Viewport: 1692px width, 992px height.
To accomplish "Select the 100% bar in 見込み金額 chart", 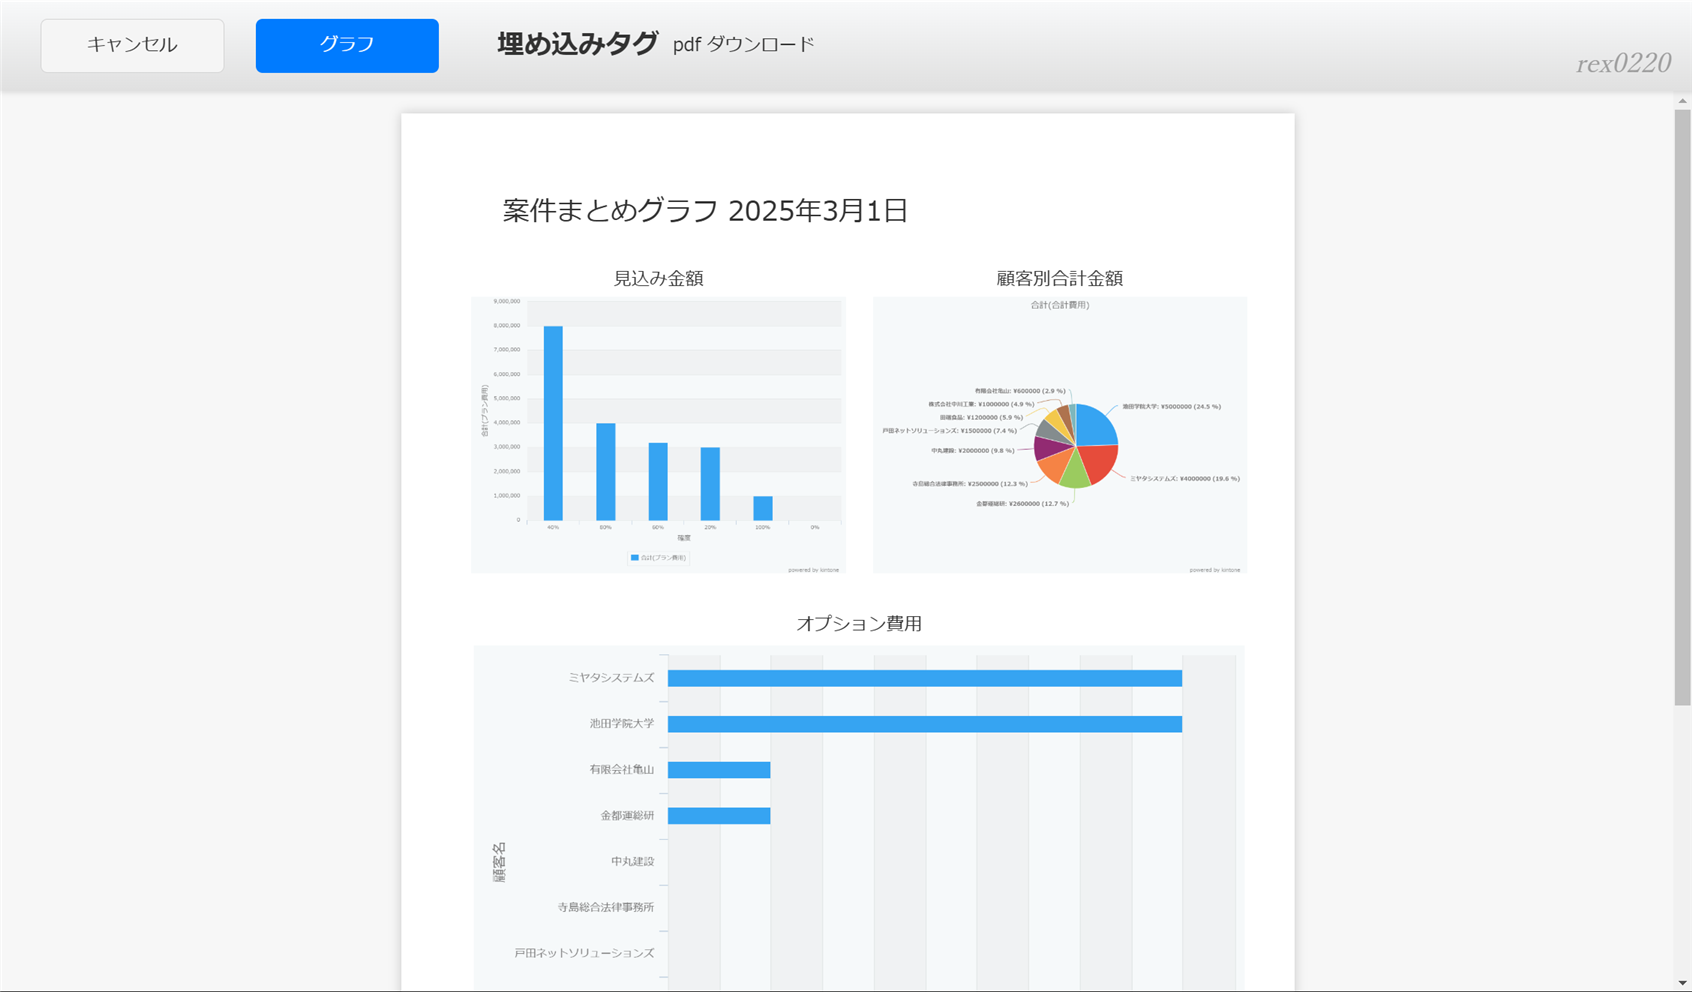I will pyautogui.click(x=763, y=508).
